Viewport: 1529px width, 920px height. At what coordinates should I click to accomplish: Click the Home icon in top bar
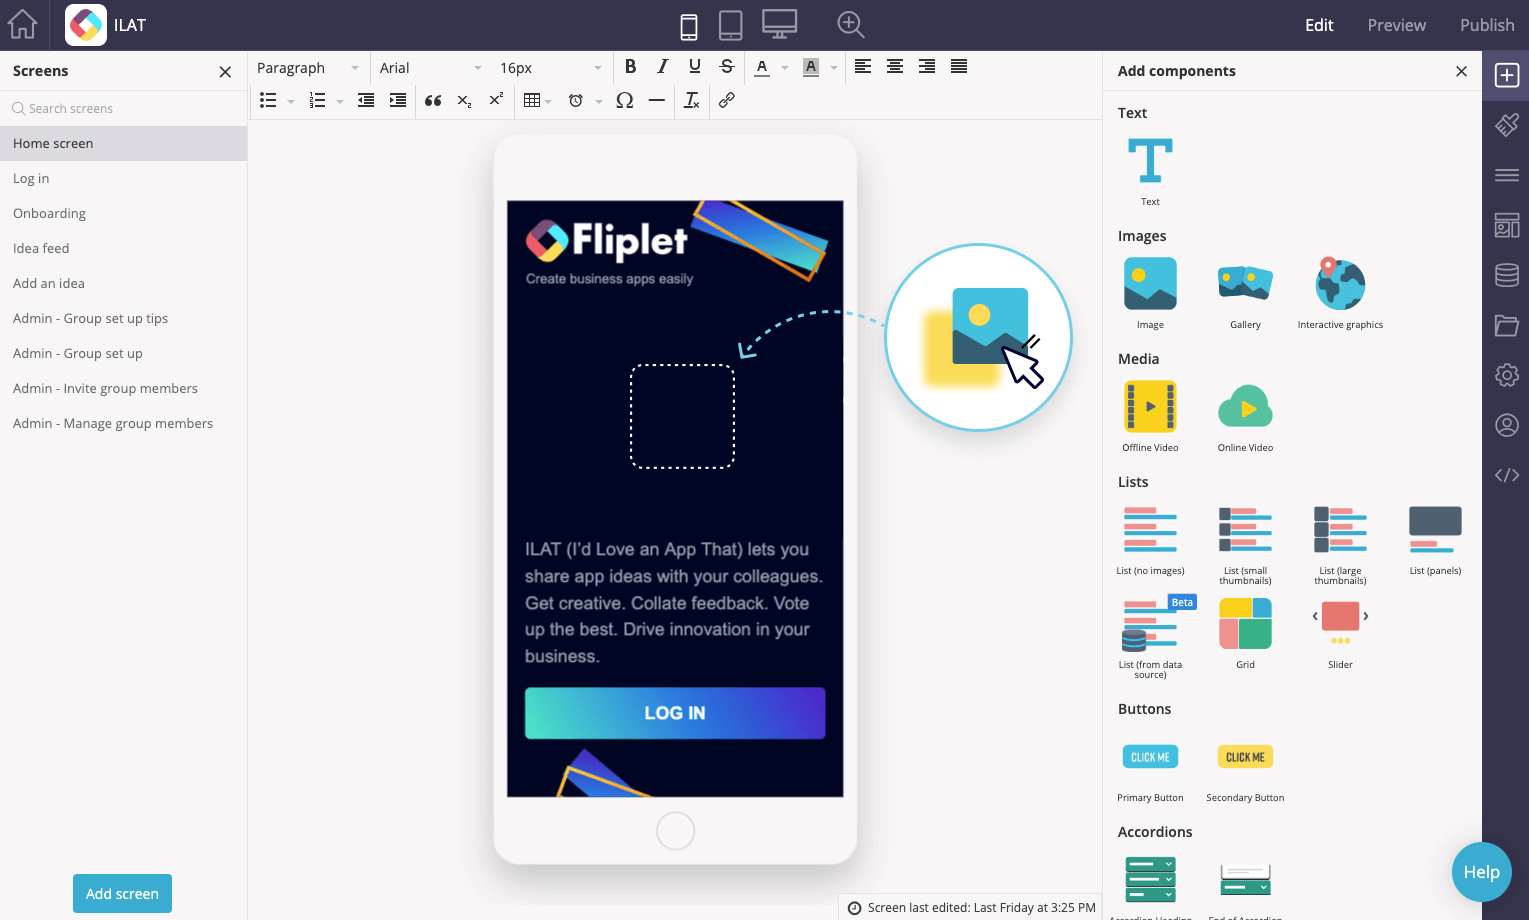point(22,24)
